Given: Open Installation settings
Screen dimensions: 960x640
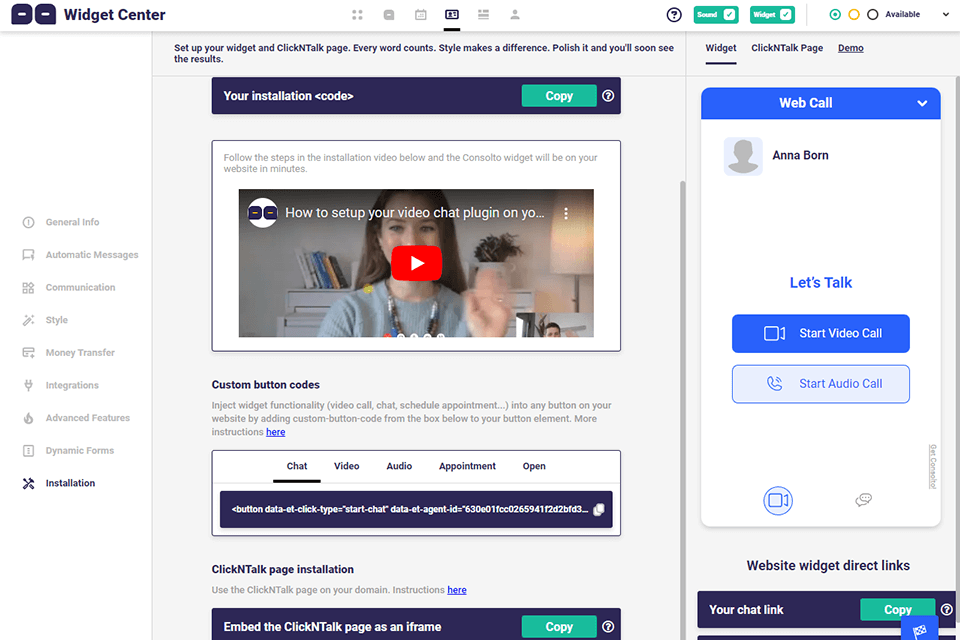Looking at the screenshot, I should click(59, 483).
